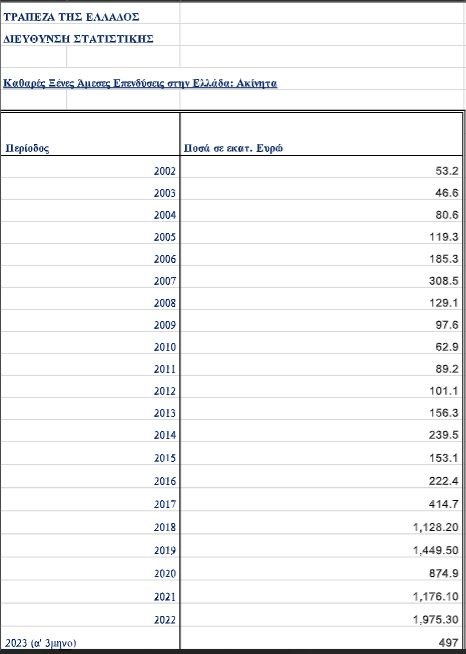Viewport: 466px width, 654px height.
Task: Select the value 874.9 cell
Action: [321, 574]
